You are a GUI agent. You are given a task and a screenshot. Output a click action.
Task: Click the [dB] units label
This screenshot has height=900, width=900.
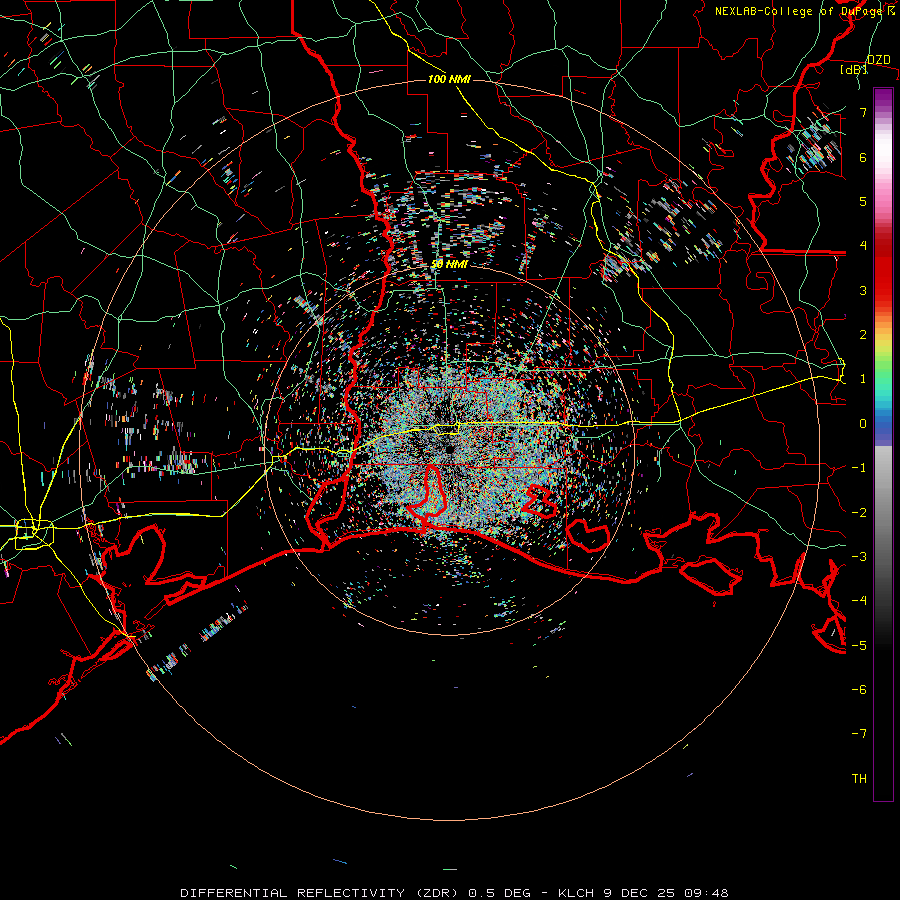coord(854,69)
